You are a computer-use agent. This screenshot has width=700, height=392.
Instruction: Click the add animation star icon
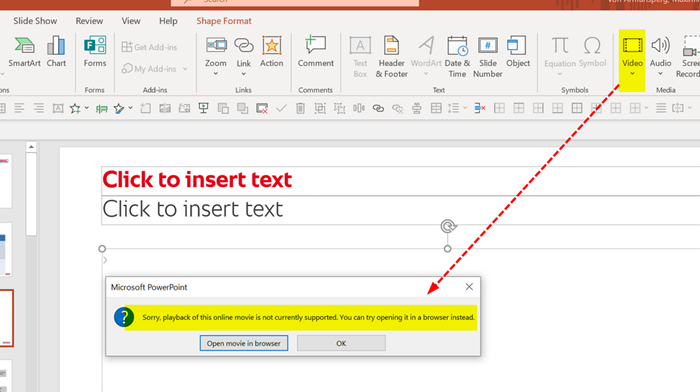click(x=75, y=108)
